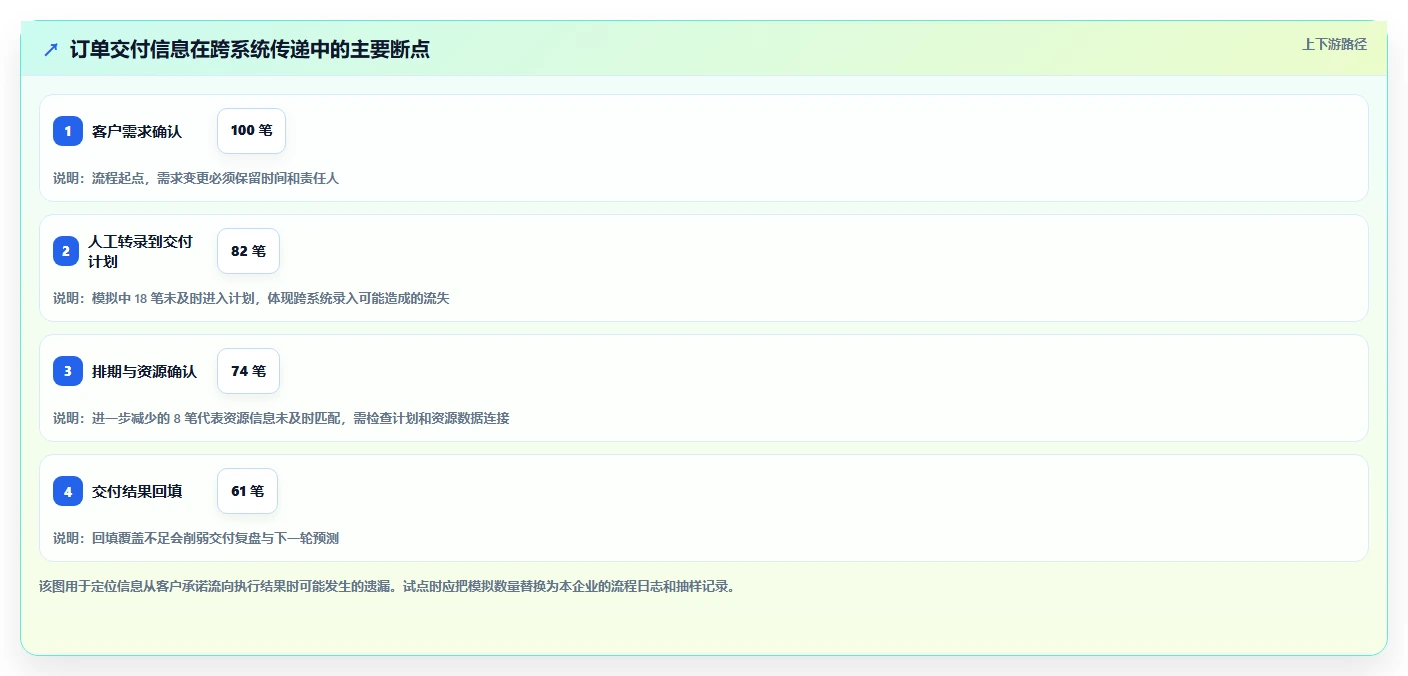Viewport: 1408px width, 676px height.
Task: Click the 交付结果回填 step label
Action: 137,491
